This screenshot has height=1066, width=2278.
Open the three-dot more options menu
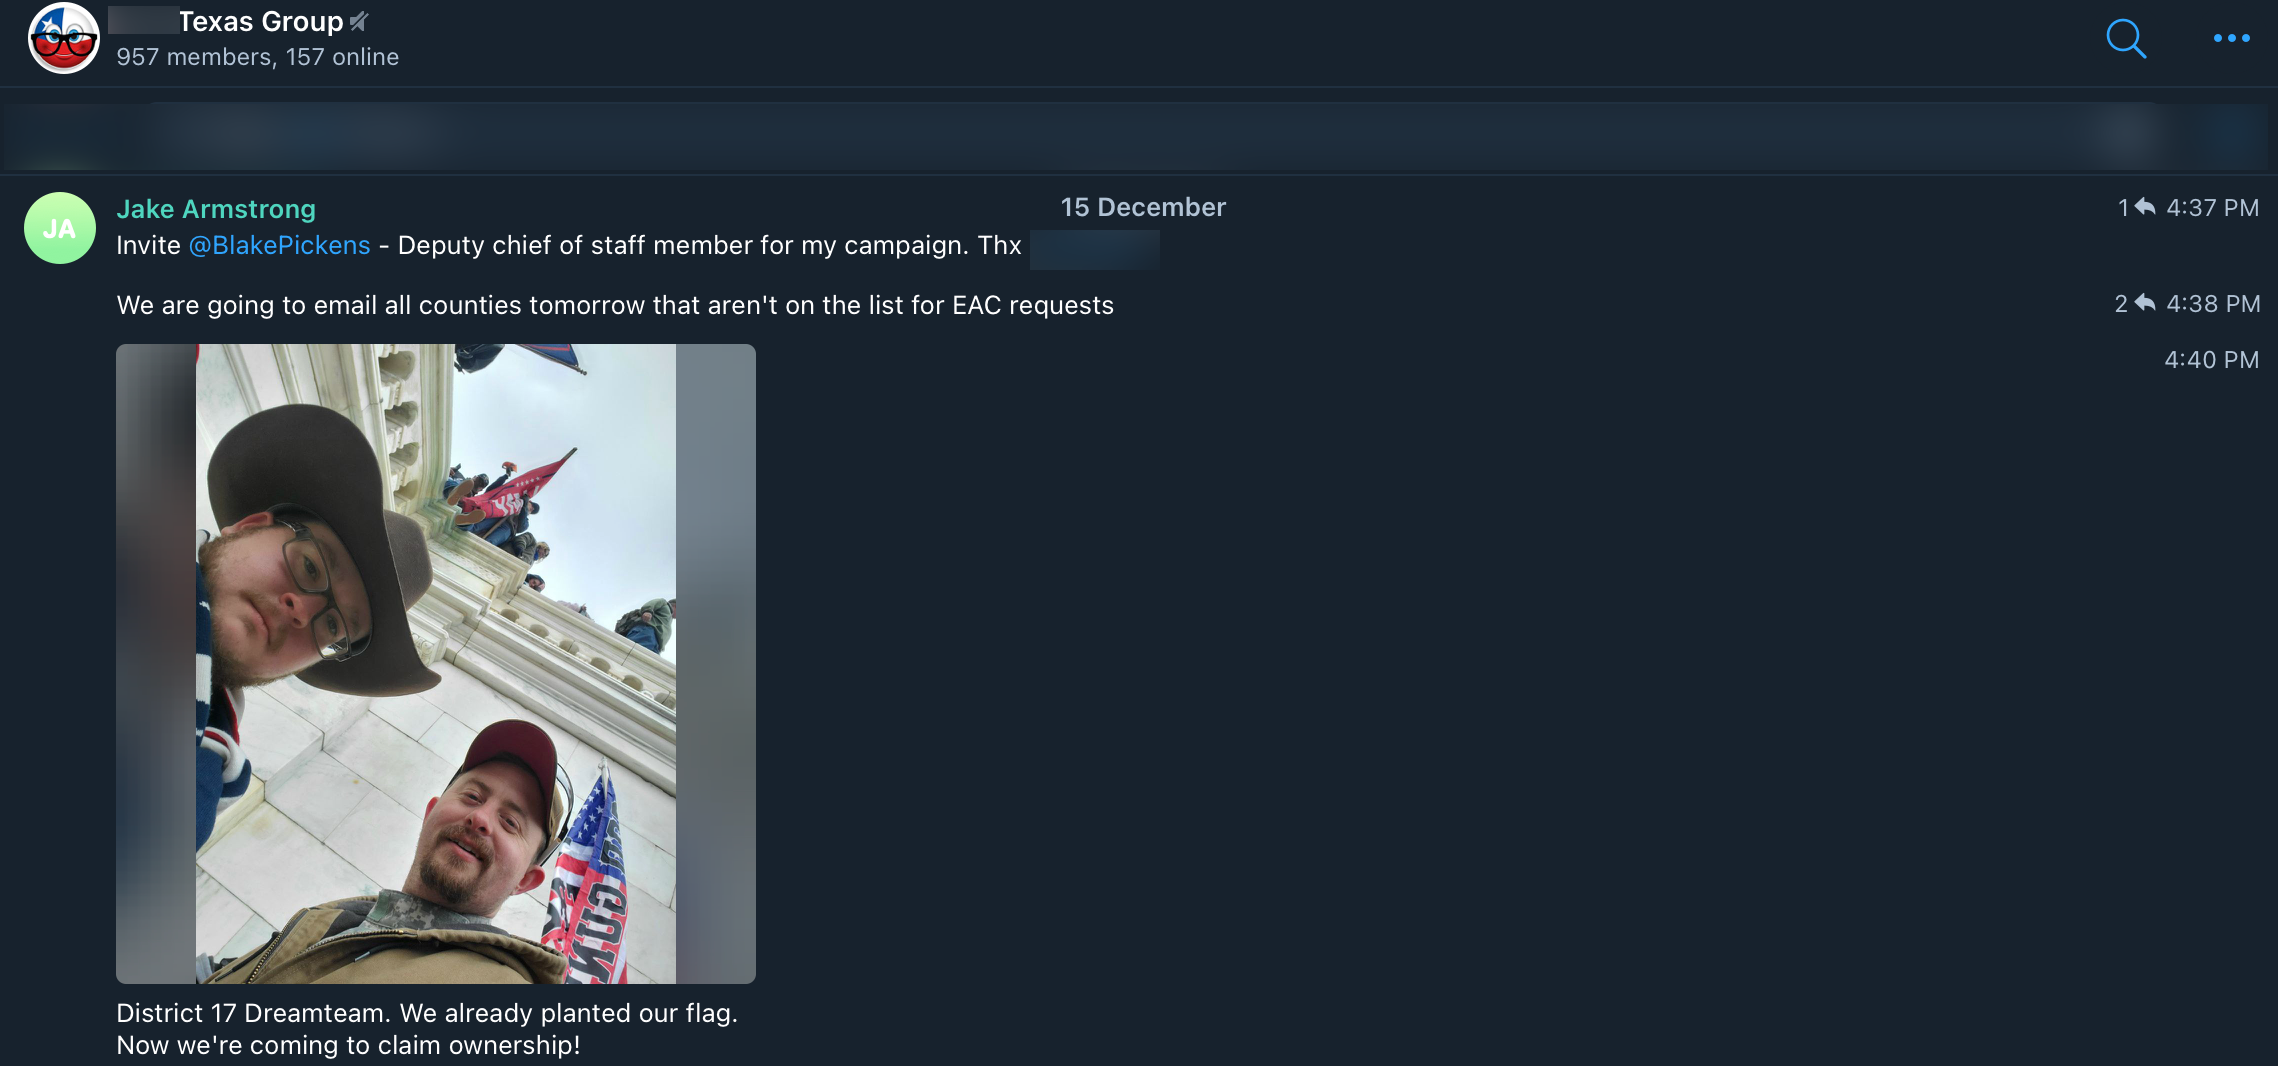click(2231, 38)
